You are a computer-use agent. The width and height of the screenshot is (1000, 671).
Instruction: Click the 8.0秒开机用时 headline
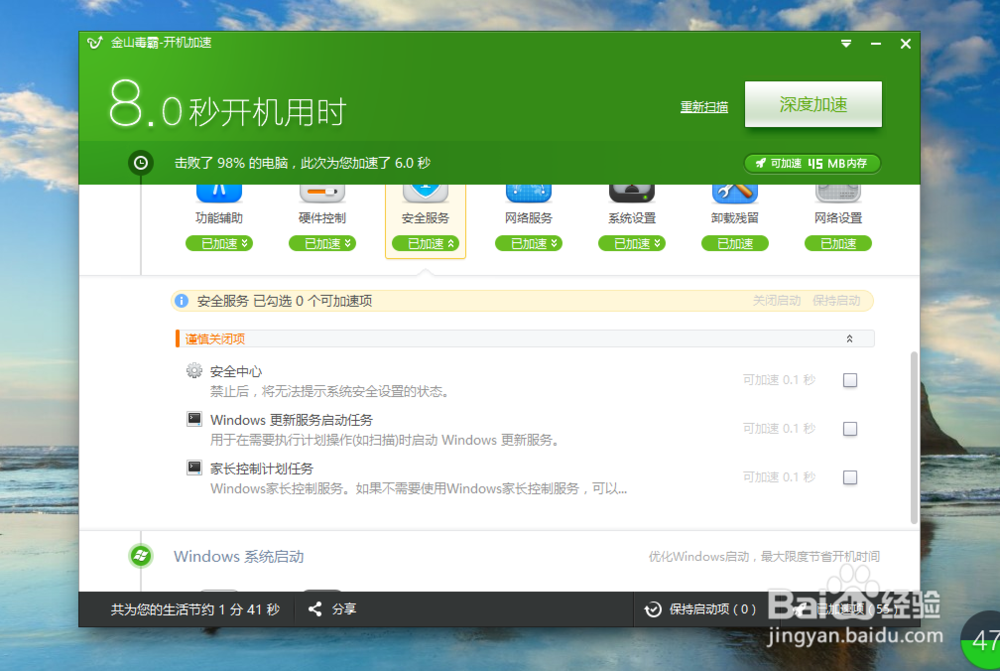[x=227, y=105]
